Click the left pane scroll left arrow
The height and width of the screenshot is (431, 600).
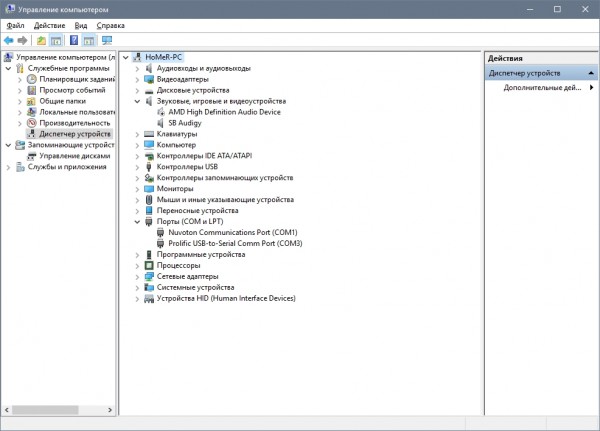[7, 410]
